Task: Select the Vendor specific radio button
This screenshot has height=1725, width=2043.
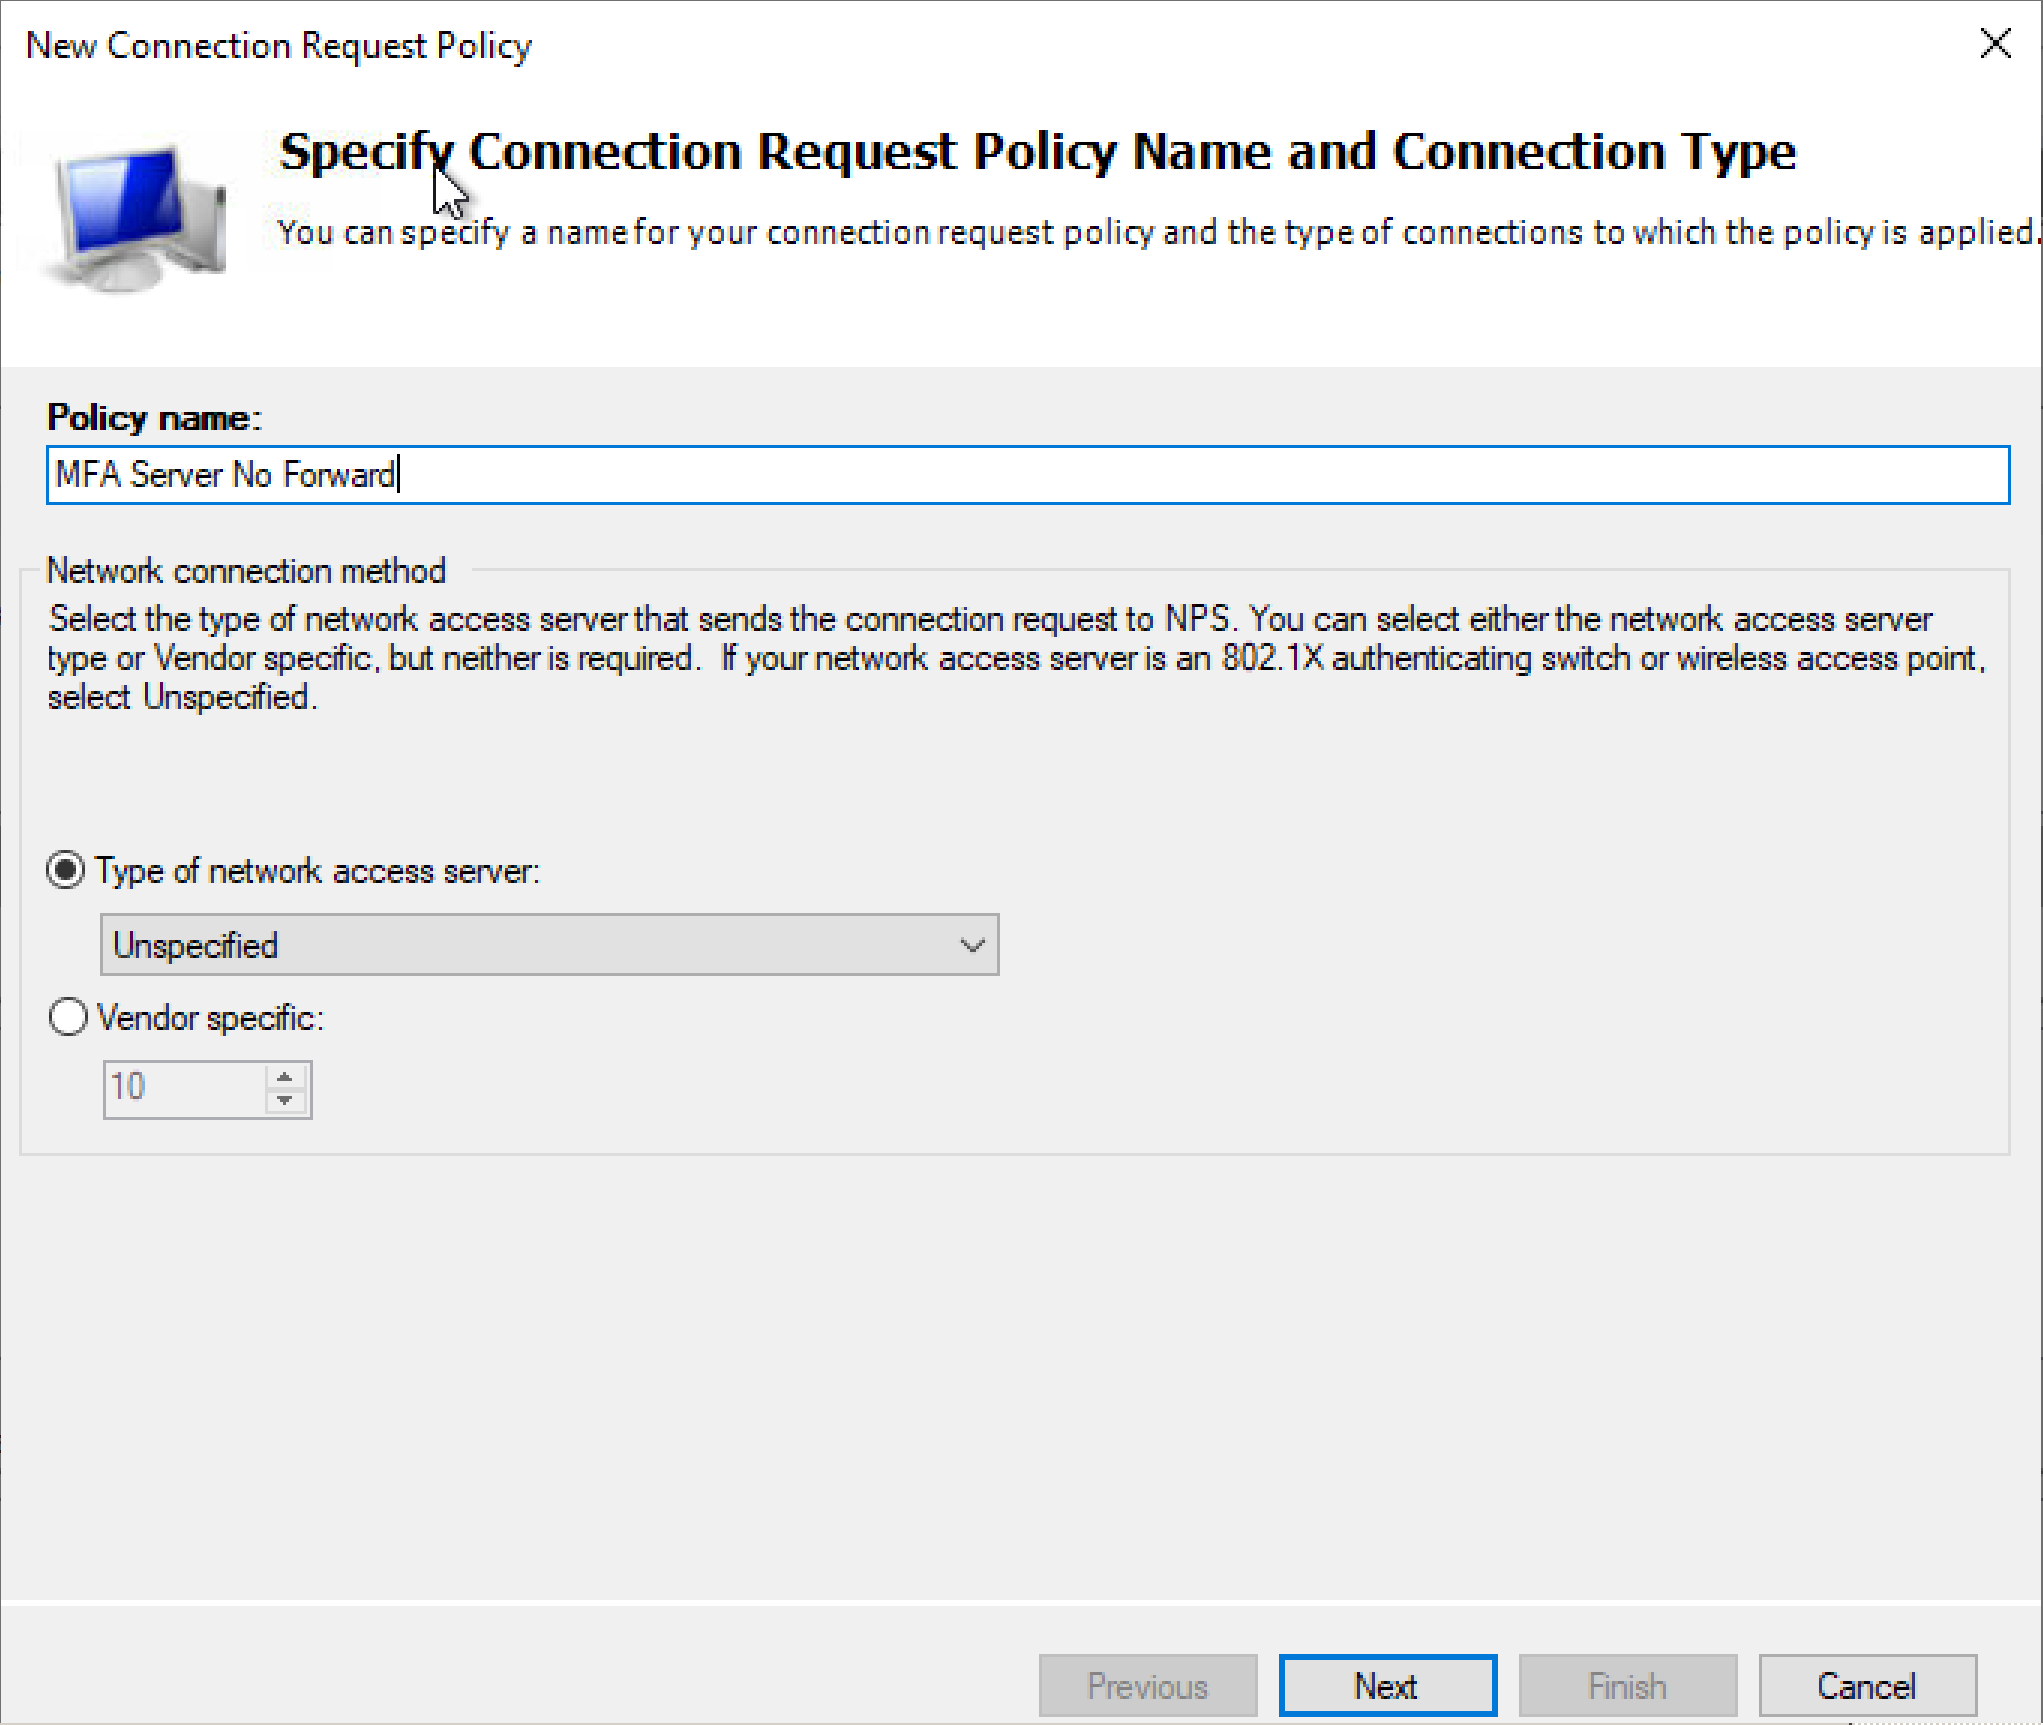Action: (x=67, y=1018)
